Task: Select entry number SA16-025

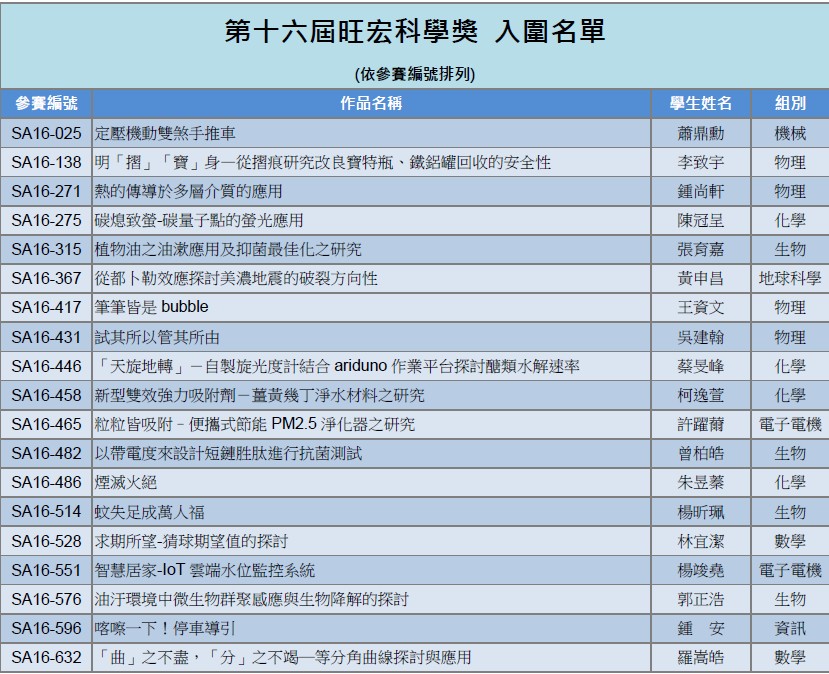Action: click(46, 133)
